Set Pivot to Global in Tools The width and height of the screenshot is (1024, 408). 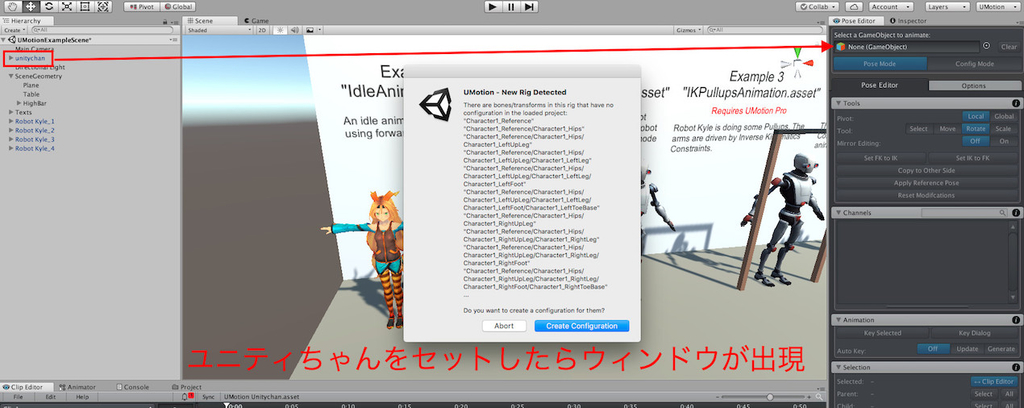[1003, 117]
